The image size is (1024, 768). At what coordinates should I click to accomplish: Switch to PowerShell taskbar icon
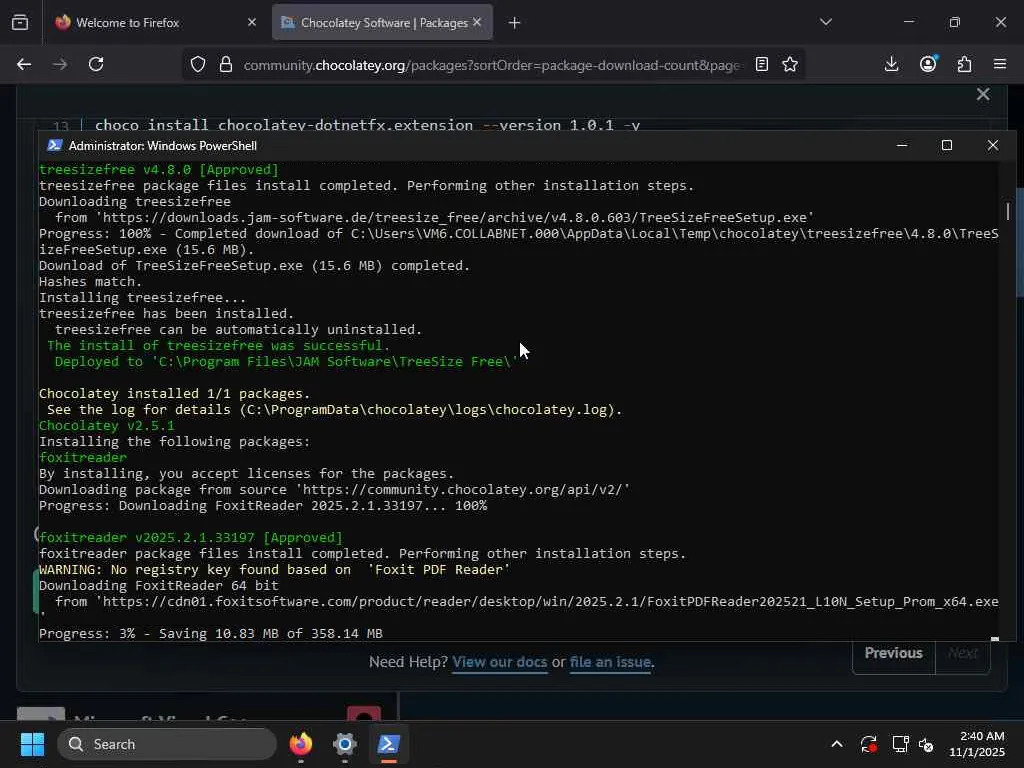pyautogui.click(x=389, y=744)
